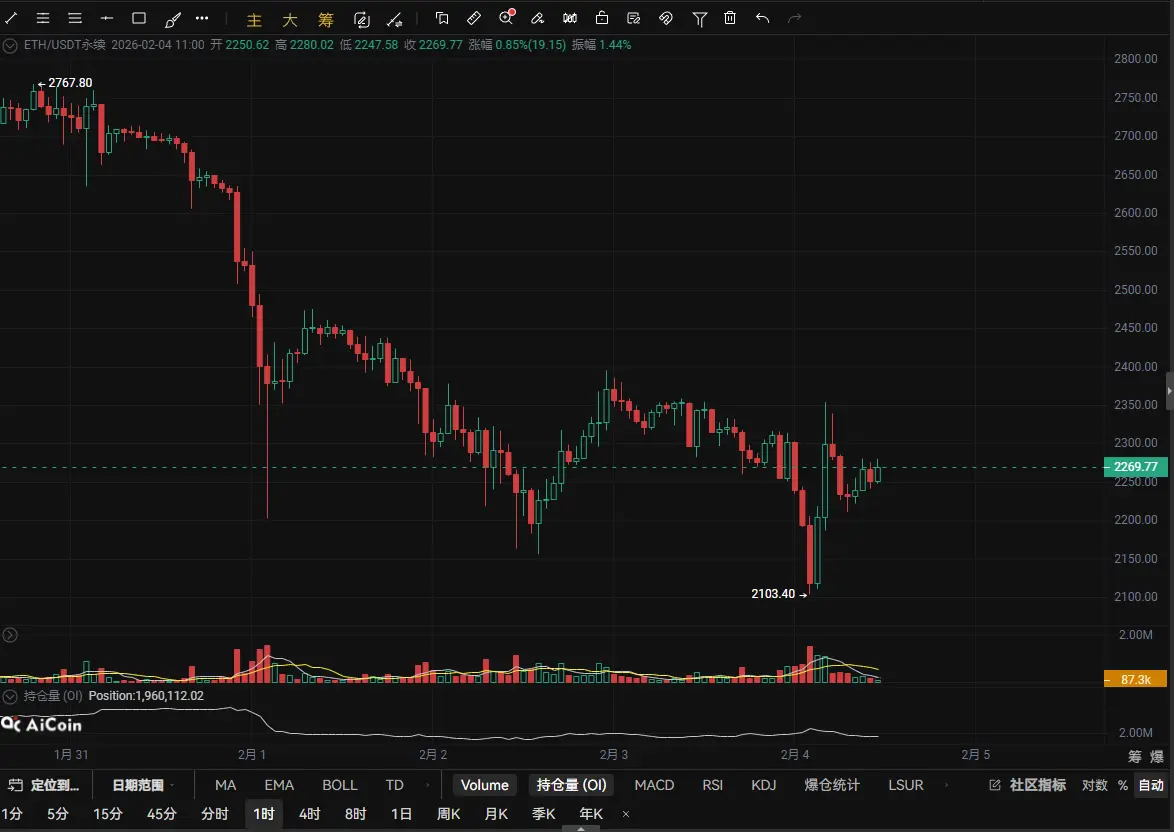
Task: Click the redo arrow icon
Action: (794, 18)
